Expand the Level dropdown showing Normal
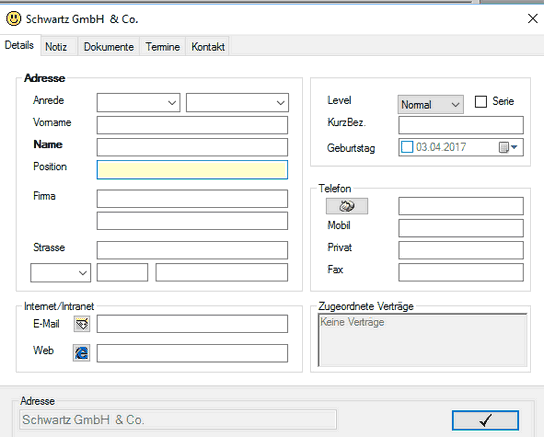The image size is (544, 437). (x=431, y=104)
